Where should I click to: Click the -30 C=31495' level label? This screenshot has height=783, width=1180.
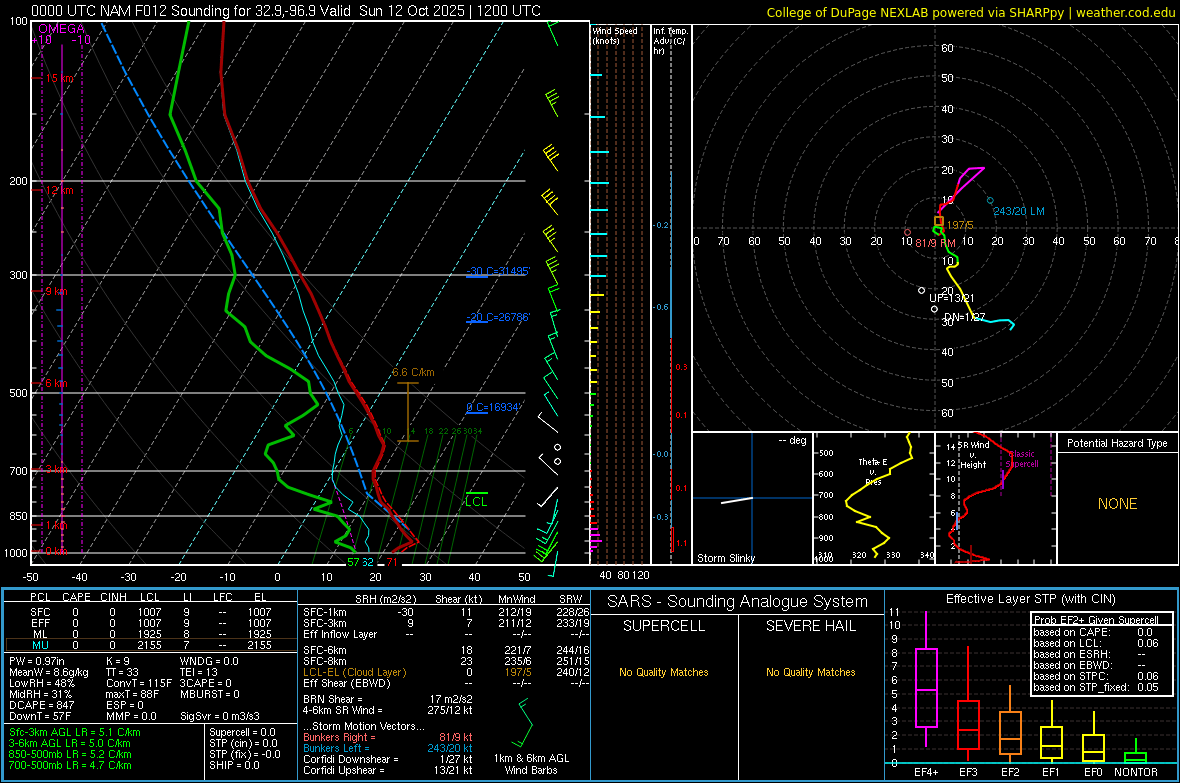(498, 271)
